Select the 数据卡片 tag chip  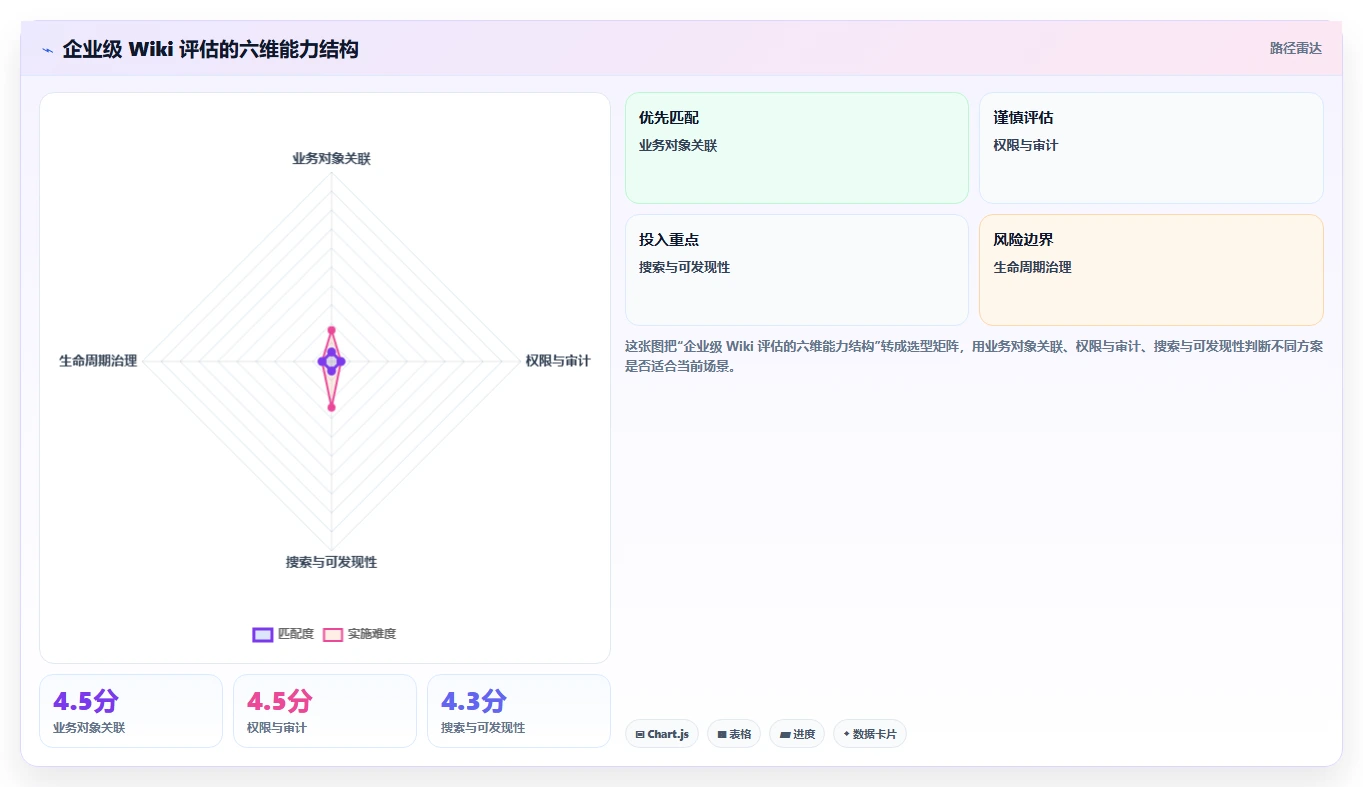point(870,734)
